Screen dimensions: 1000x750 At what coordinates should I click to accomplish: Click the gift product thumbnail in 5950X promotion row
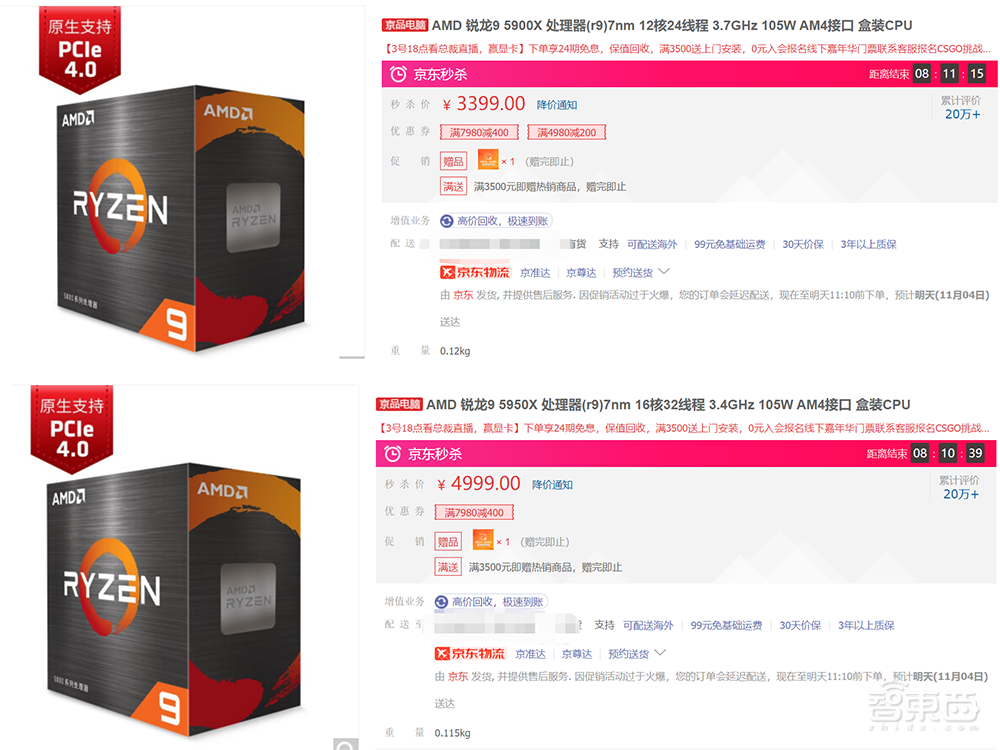[483, 540]
